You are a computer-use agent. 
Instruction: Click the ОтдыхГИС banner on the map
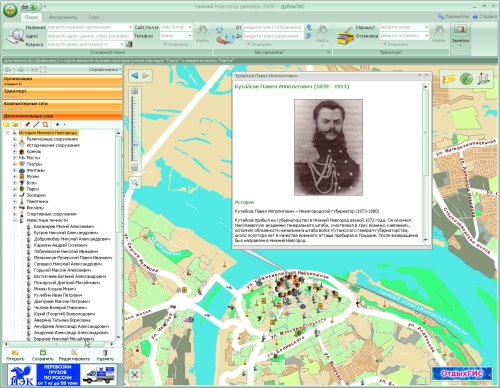pos(462,373)
